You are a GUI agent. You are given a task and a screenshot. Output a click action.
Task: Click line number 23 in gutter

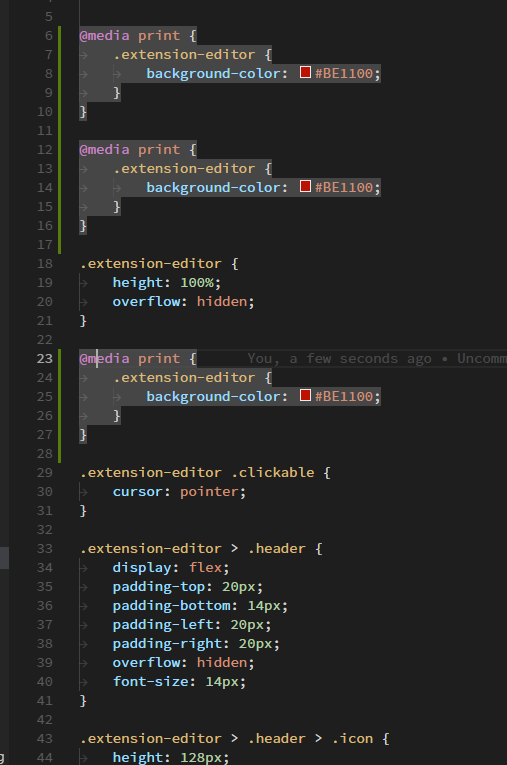44,359
